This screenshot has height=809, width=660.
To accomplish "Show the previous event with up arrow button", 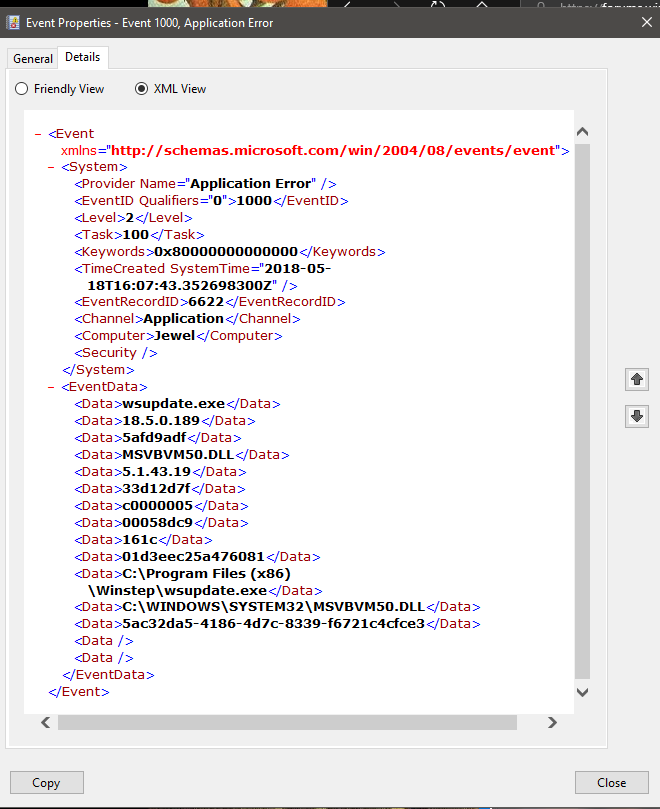I will click(636, 379).
